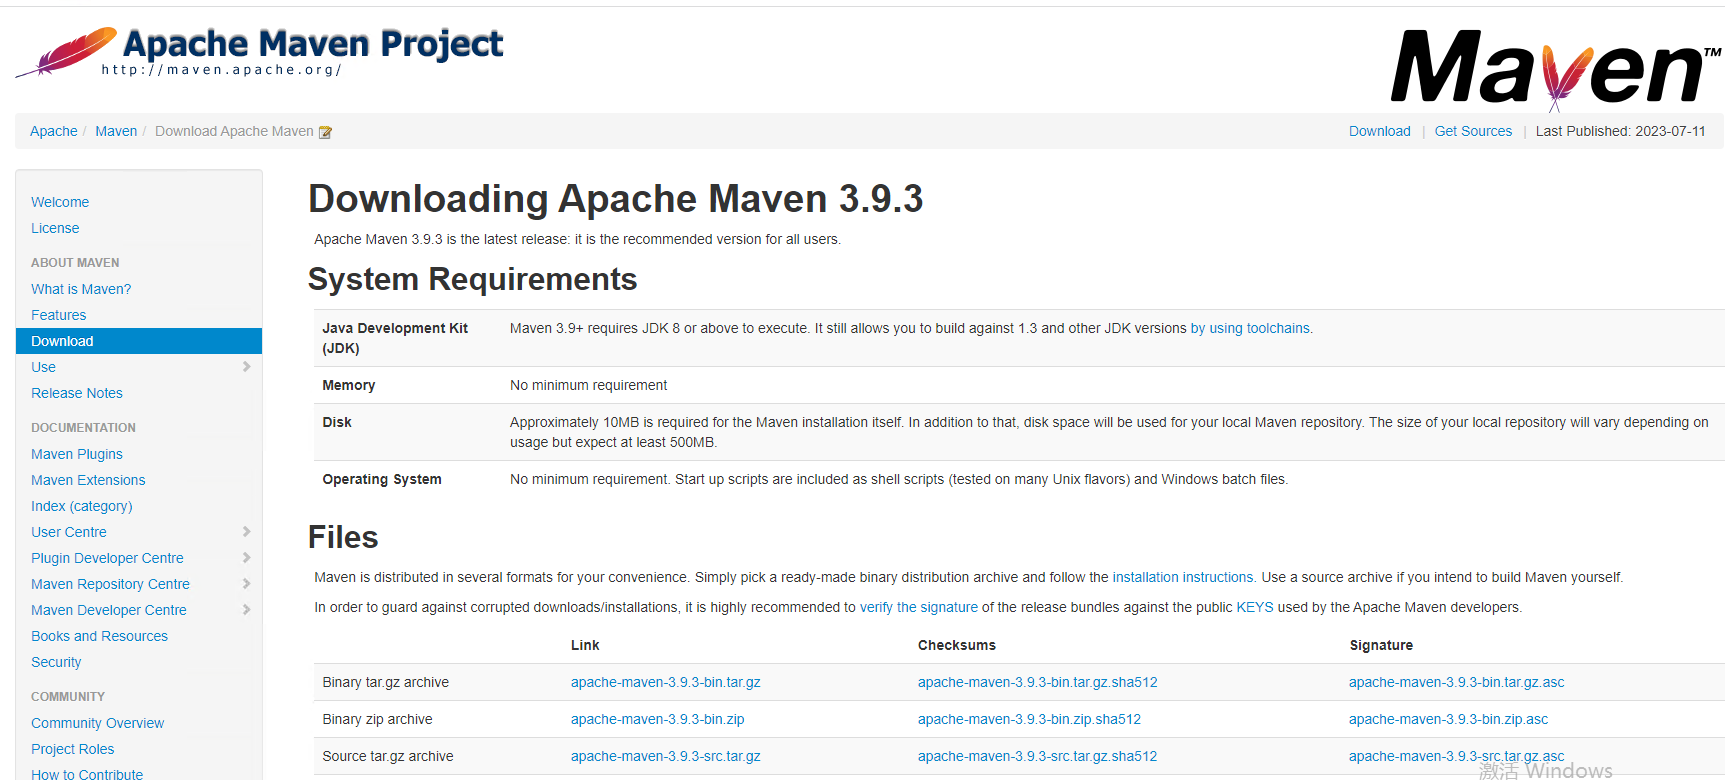Open Release Notes in sidebar
Image resolution: width=1725 pixels, height=780 pixels.
(x=77, y=393)
